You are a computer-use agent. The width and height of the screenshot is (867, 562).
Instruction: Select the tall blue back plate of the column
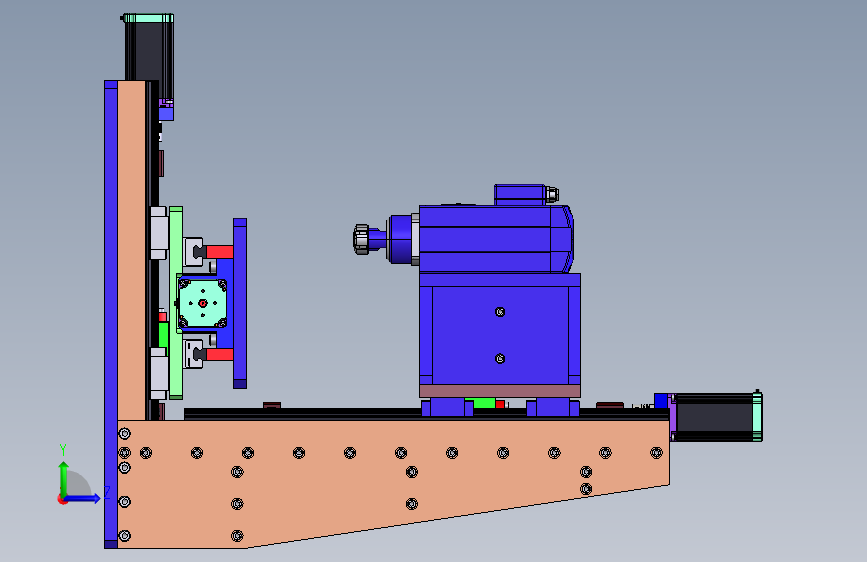[111, 314]
